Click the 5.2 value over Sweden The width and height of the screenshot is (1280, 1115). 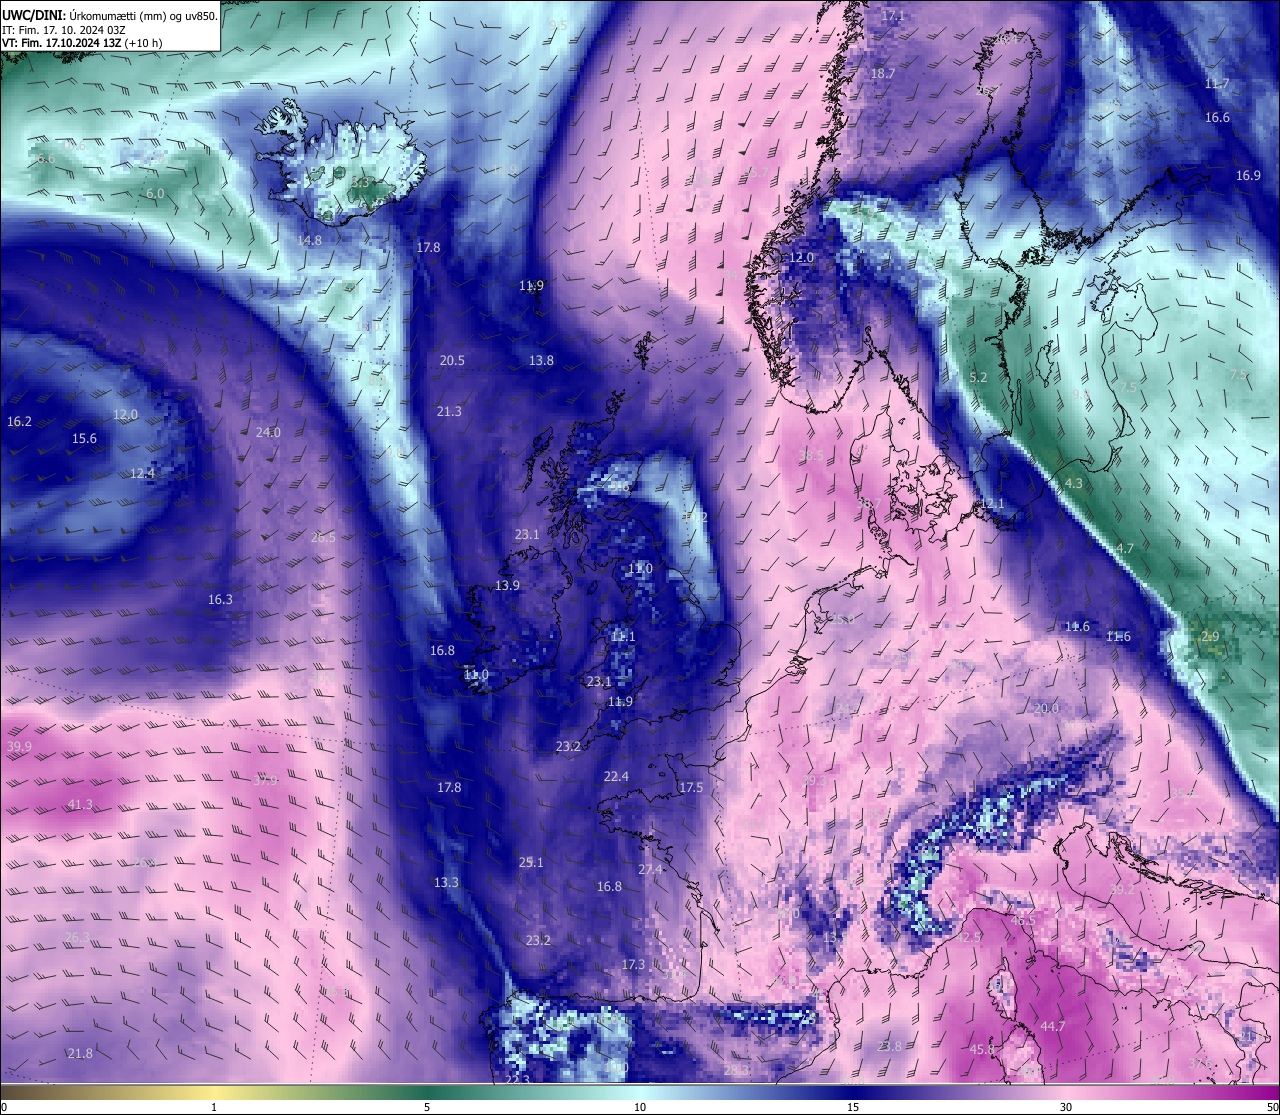click(x=978, y=377)
